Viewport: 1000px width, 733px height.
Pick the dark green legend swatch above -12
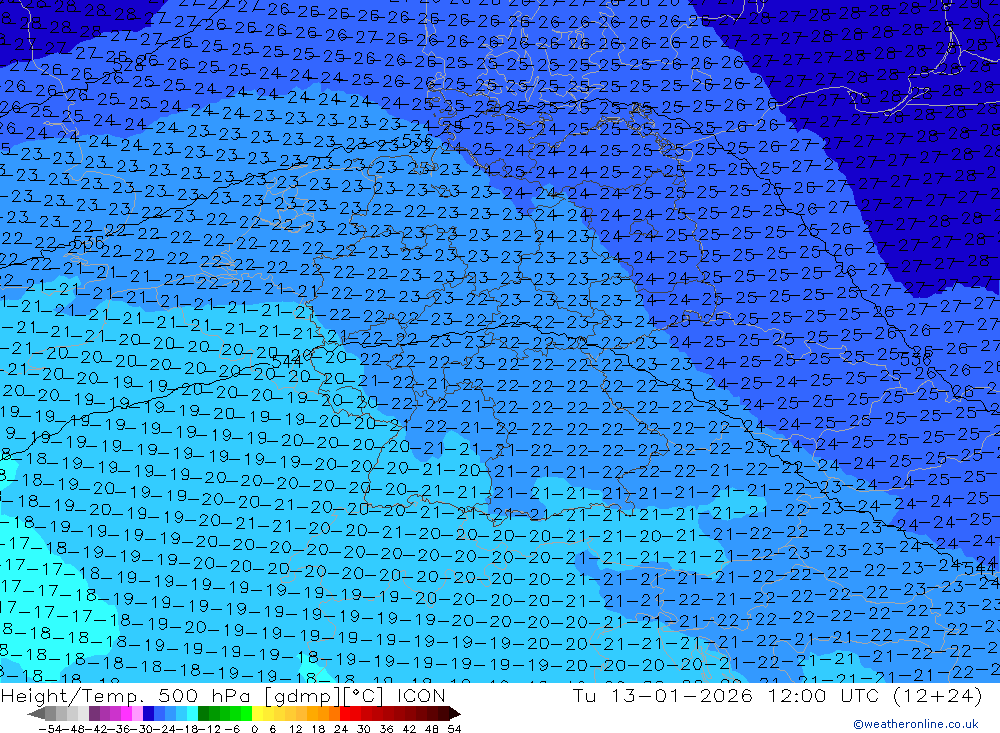(x=203, y=713)
